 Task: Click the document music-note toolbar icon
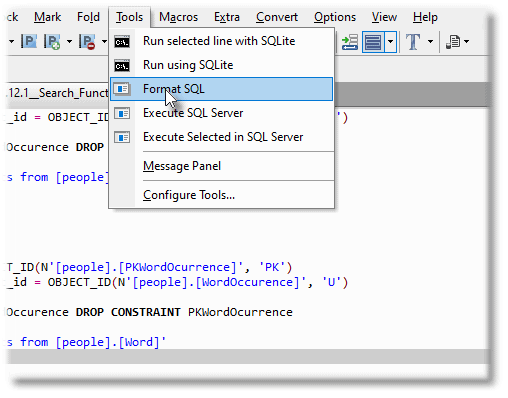click(453, 42)
